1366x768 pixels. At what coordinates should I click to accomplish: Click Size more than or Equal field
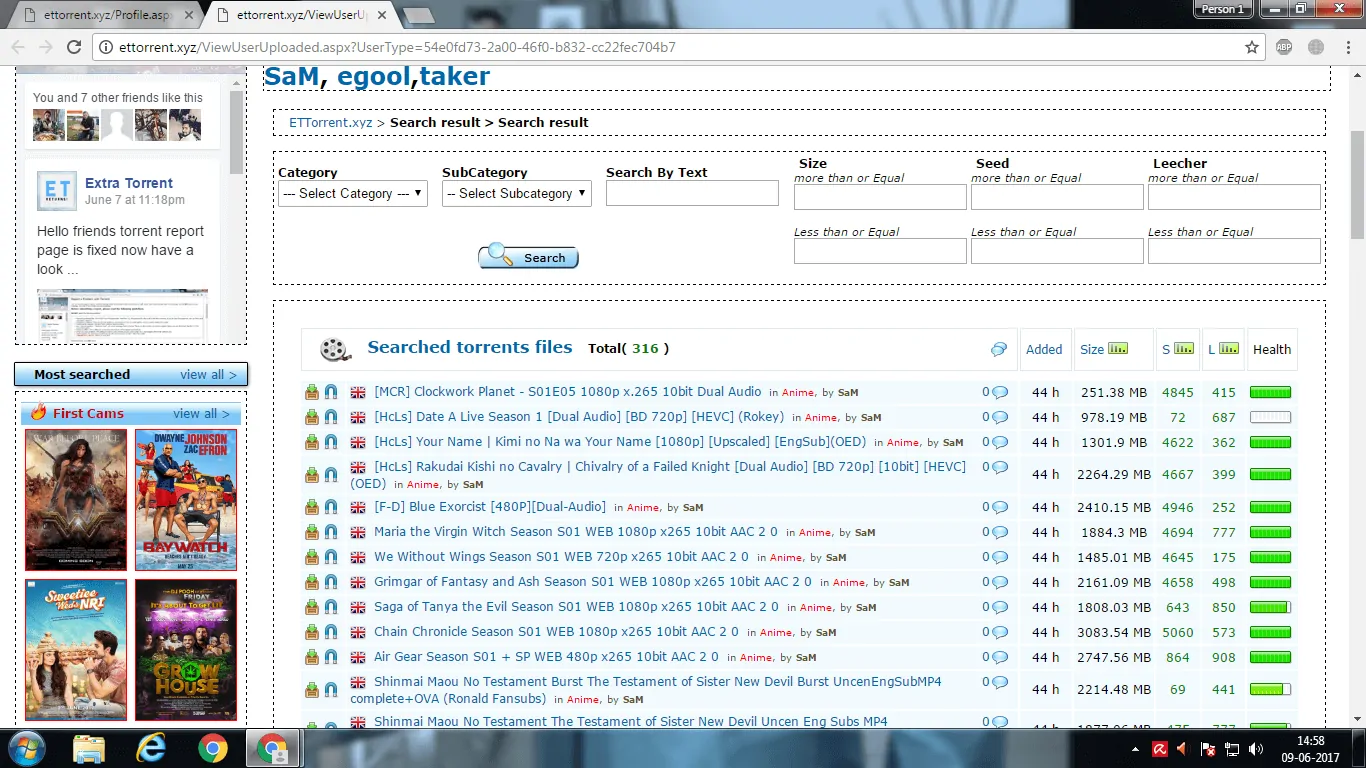tap(880, 197)
